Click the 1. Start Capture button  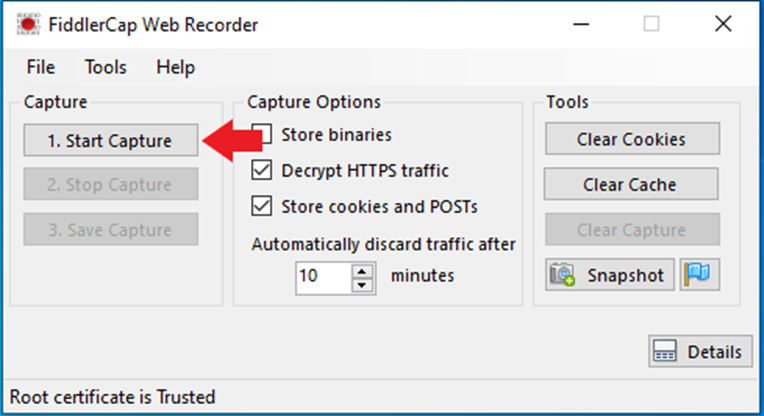coord(111,140)
